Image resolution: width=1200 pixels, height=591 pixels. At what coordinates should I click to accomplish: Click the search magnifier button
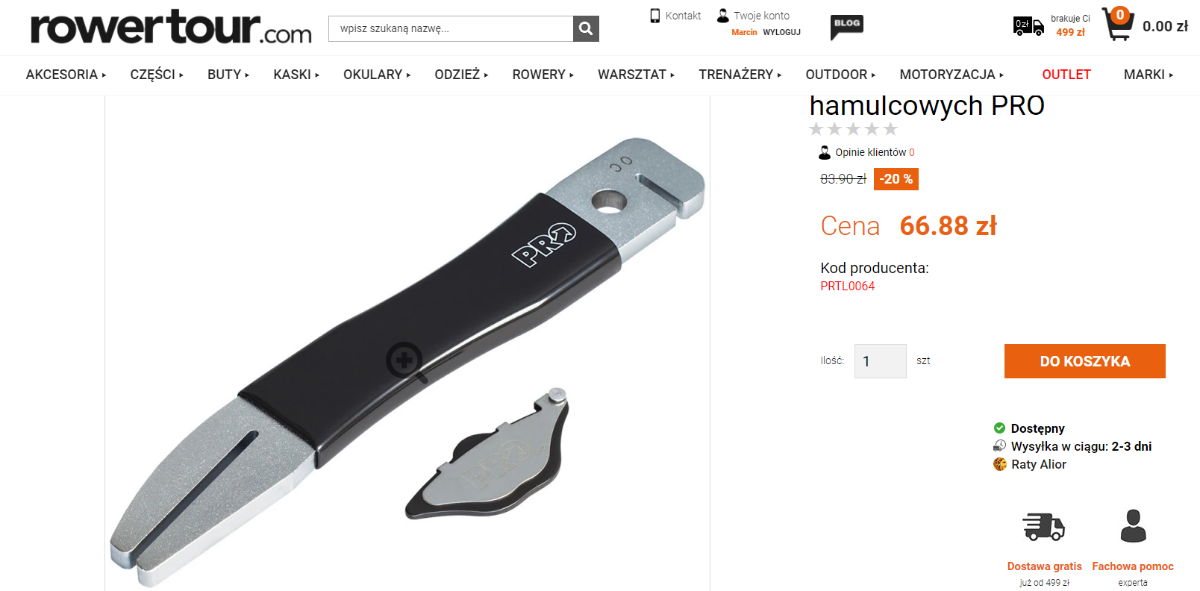586,29
